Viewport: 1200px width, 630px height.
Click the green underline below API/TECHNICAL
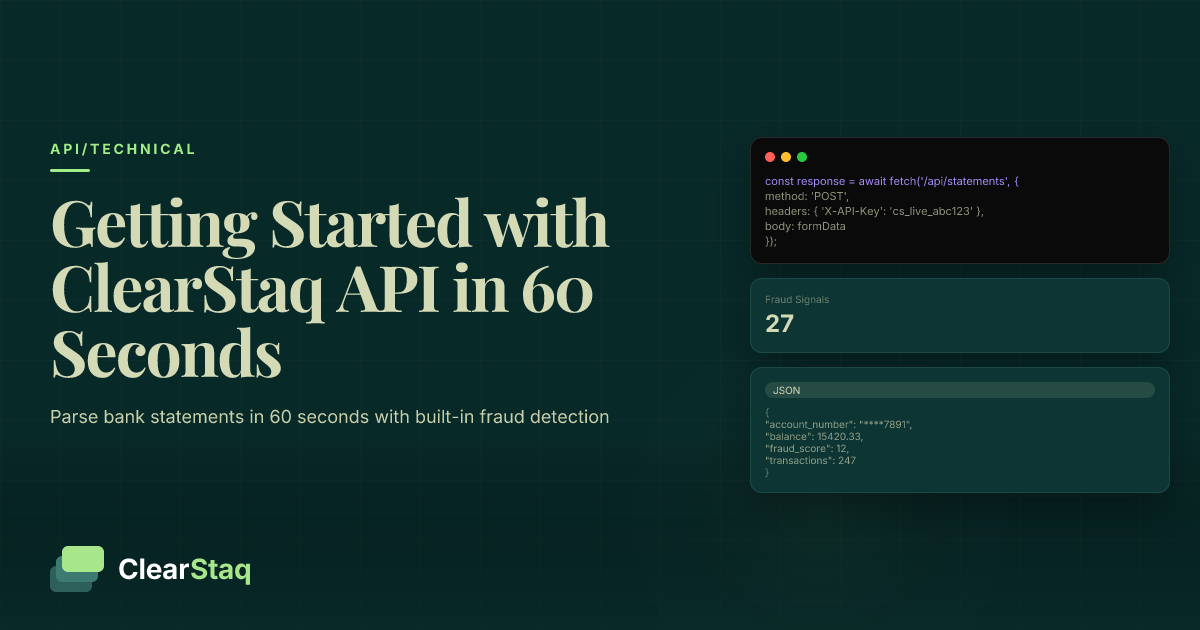pos(70,170)
